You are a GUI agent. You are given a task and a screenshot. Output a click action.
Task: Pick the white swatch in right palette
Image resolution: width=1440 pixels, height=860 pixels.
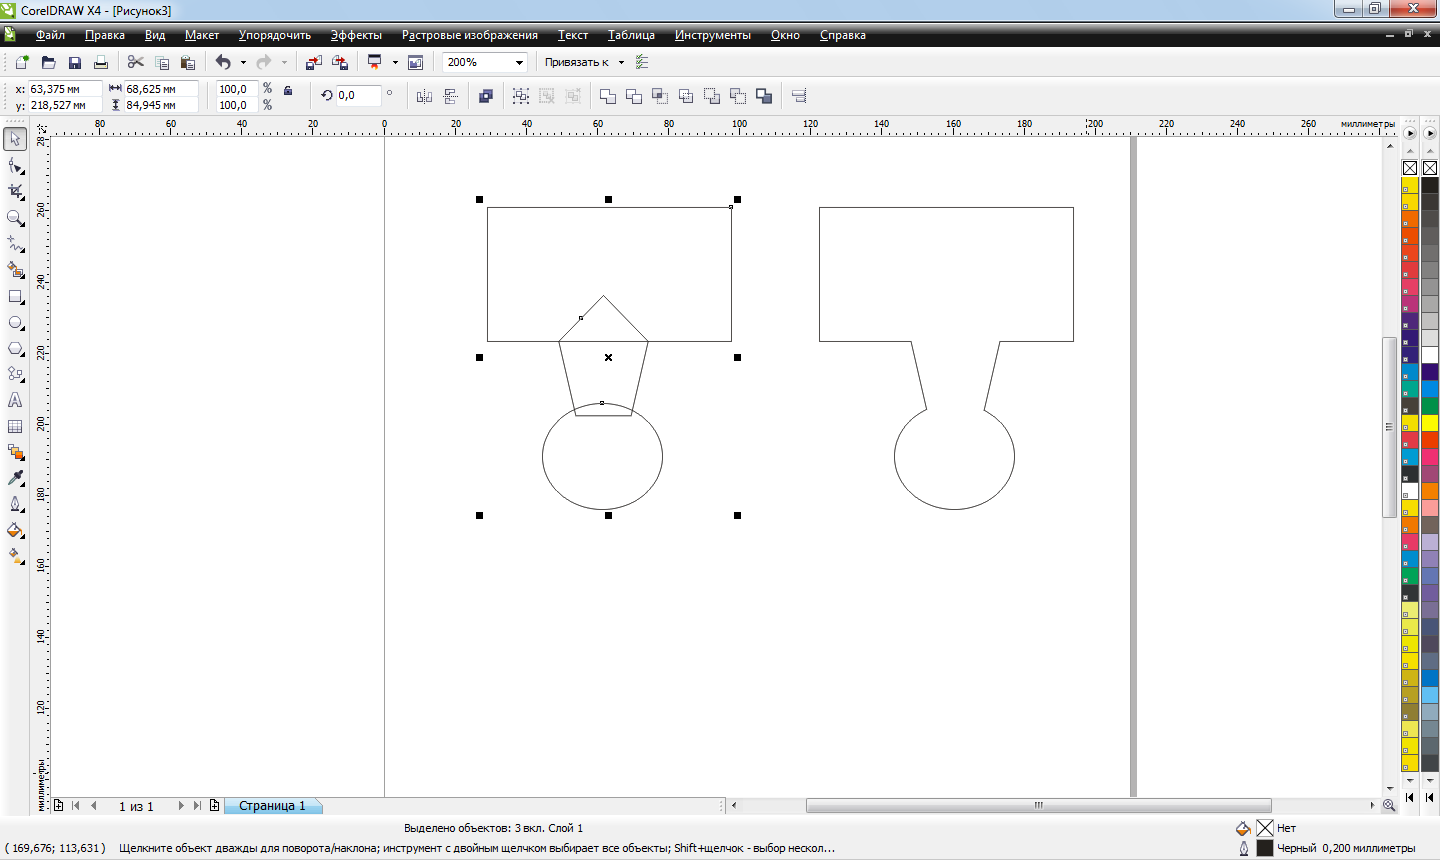pos(1430,355)
